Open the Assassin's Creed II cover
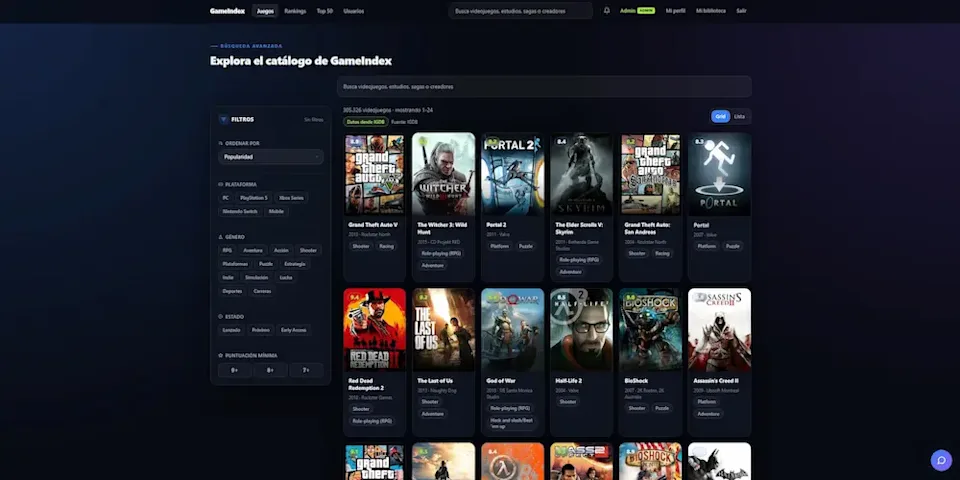The height and width of the screenshot is (480, 960). (719, 330)
